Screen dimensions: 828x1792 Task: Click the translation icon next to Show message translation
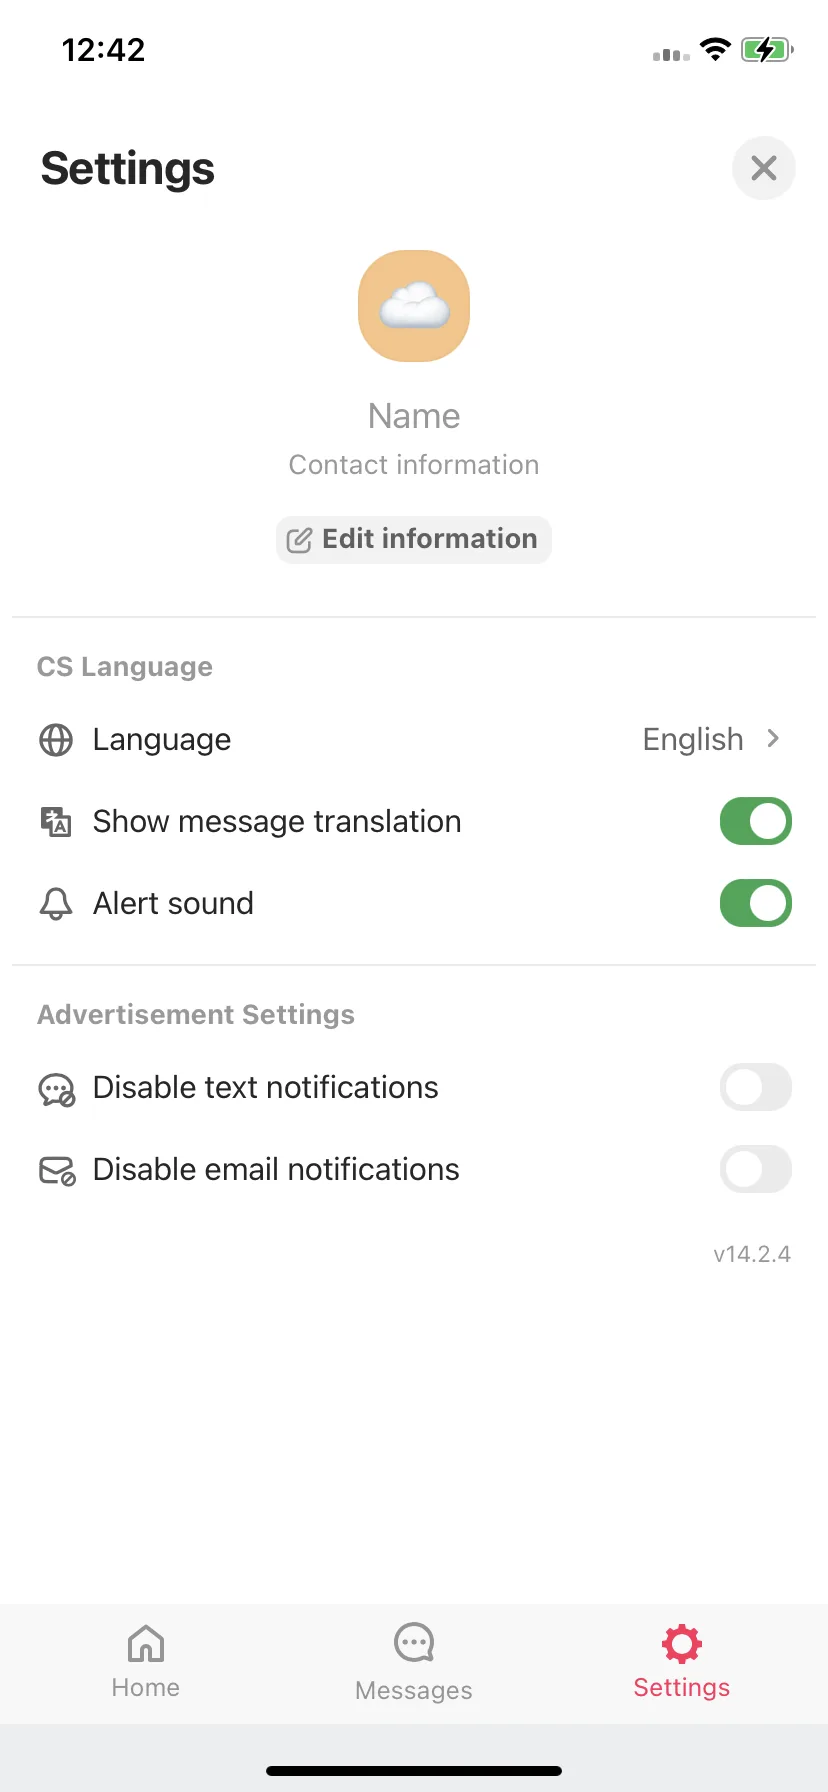[x=56, y=822]
